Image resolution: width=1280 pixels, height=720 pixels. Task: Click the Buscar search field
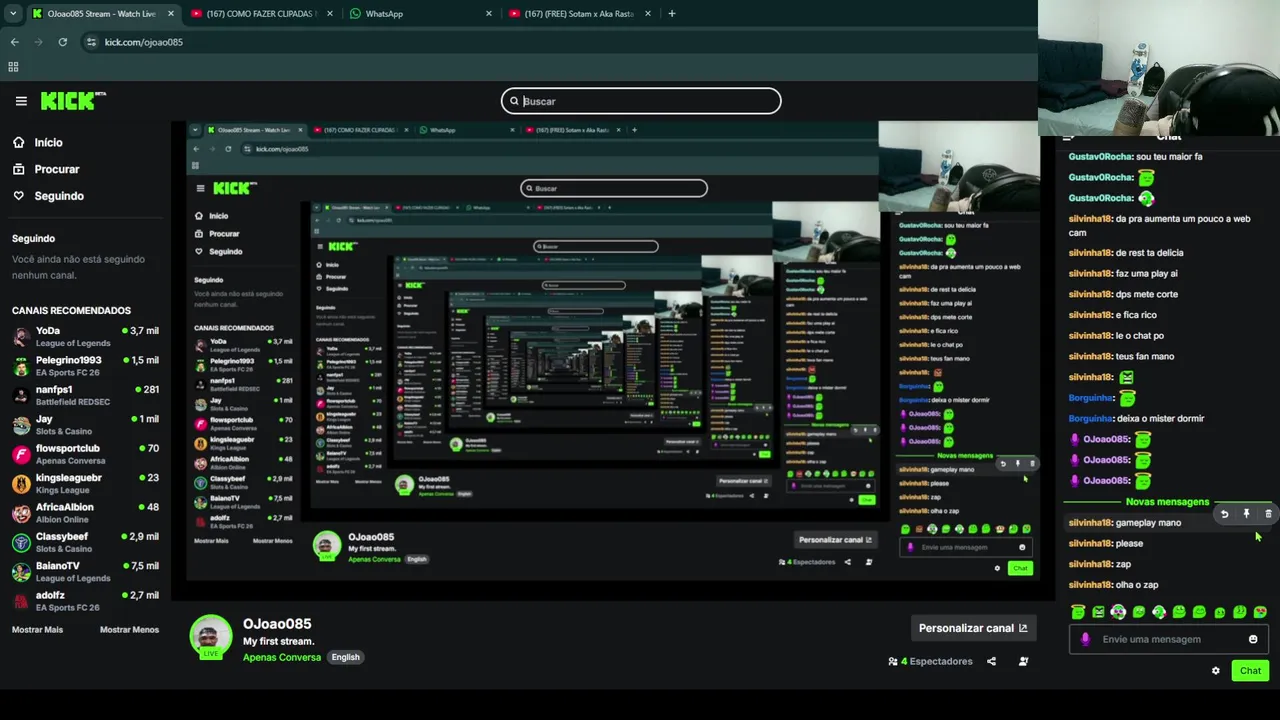[641, 101]
